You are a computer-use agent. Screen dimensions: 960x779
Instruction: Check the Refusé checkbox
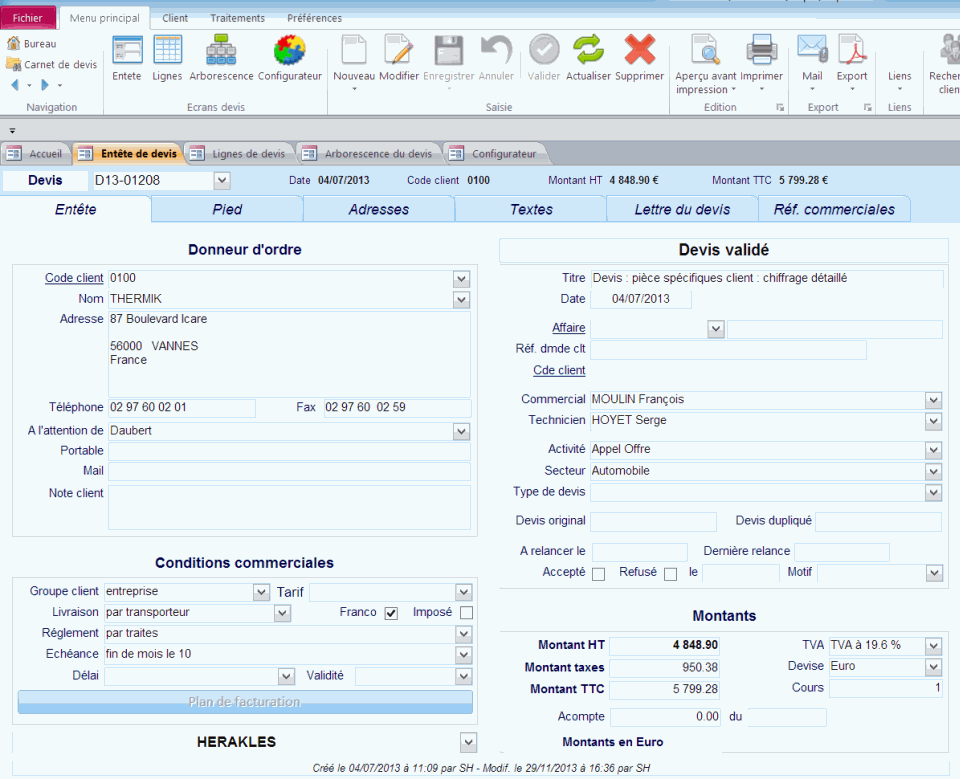665,574
